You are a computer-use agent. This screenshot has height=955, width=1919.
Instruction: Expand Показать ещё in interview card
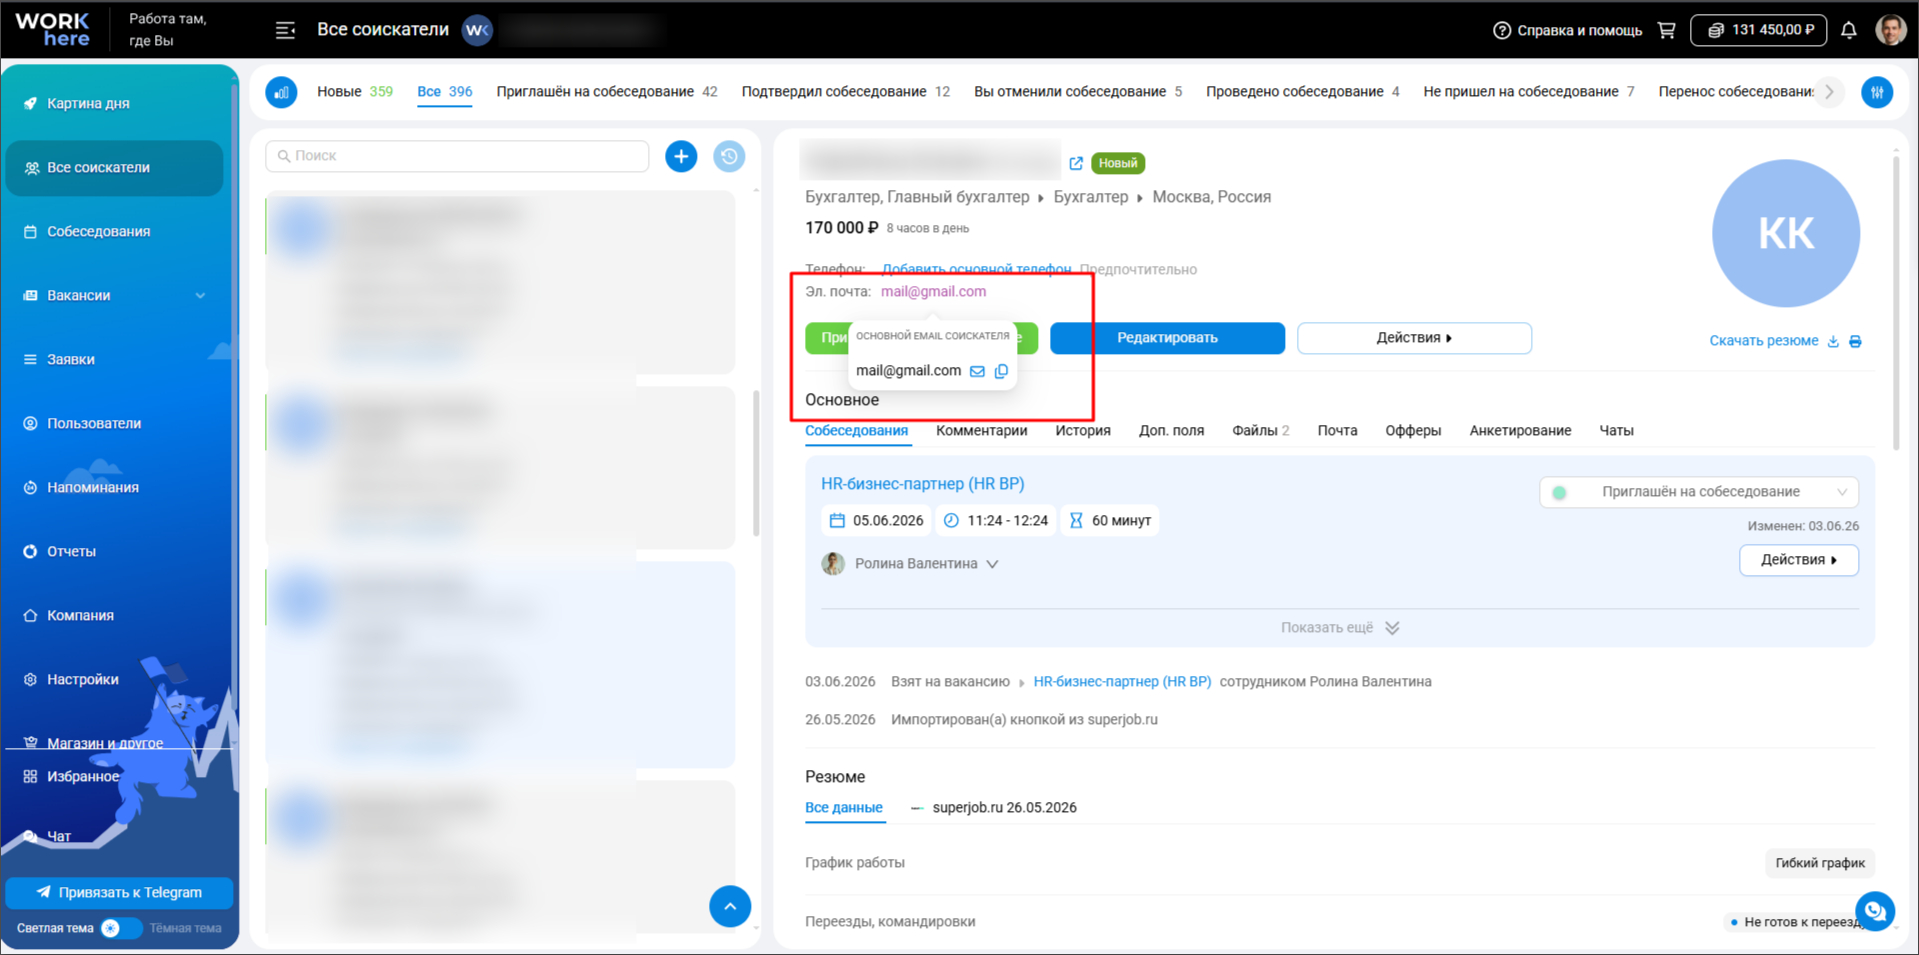(x=1340, y=628)
